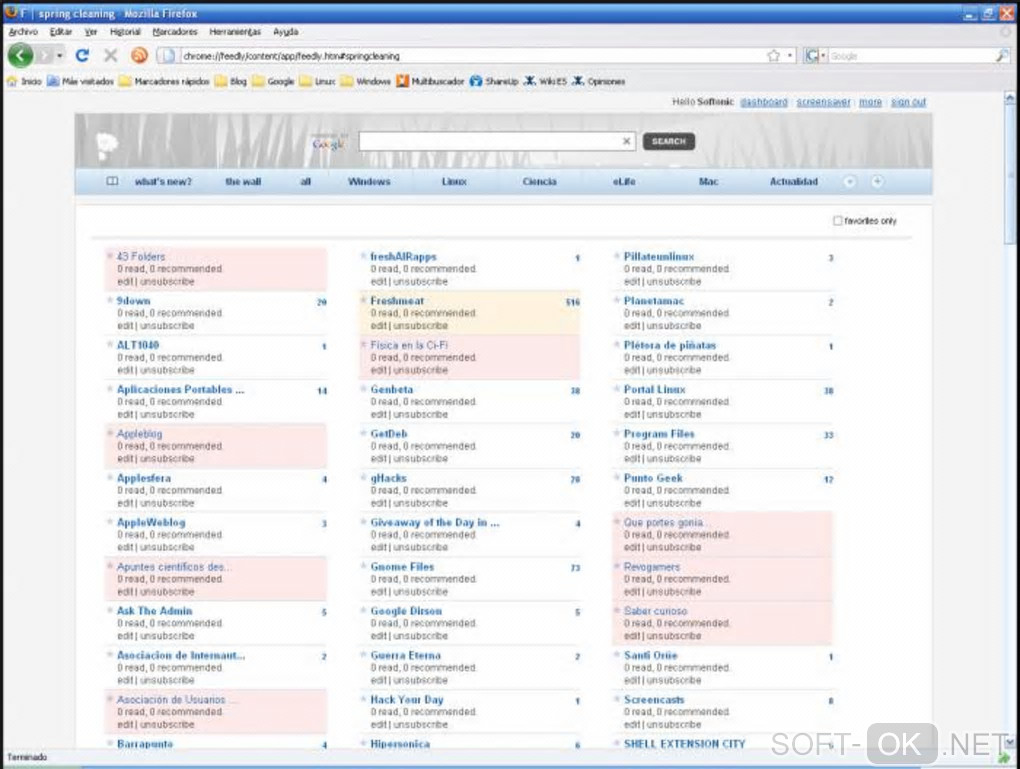Viewport: 1020px width, 769px height.
Task: Click the star next to gHacks
Action: click(x=364, y=478)
